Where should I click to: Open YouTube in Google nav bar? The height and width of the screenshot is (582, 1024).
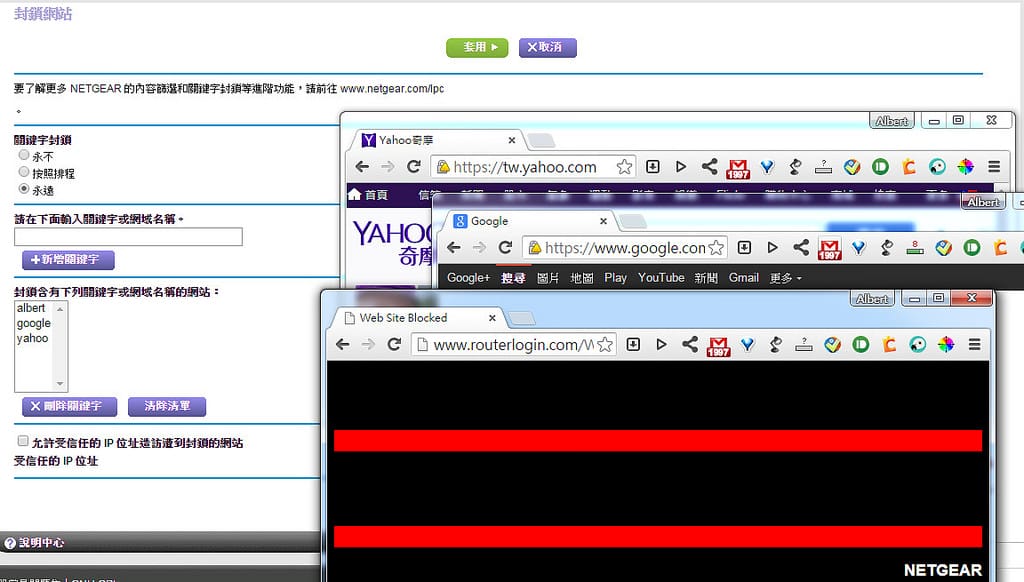[x=661, y=278]
